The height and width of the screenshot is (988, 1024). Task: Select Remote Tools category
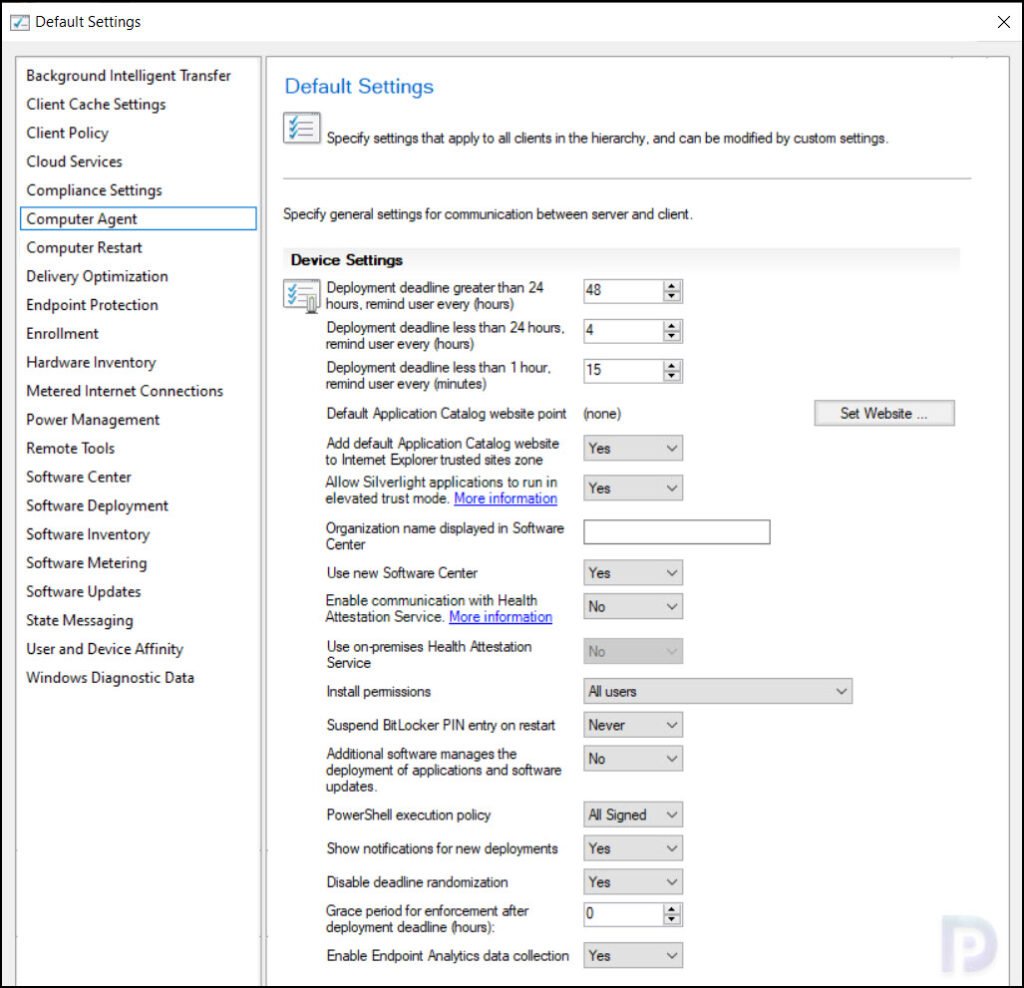click(71, 449)
